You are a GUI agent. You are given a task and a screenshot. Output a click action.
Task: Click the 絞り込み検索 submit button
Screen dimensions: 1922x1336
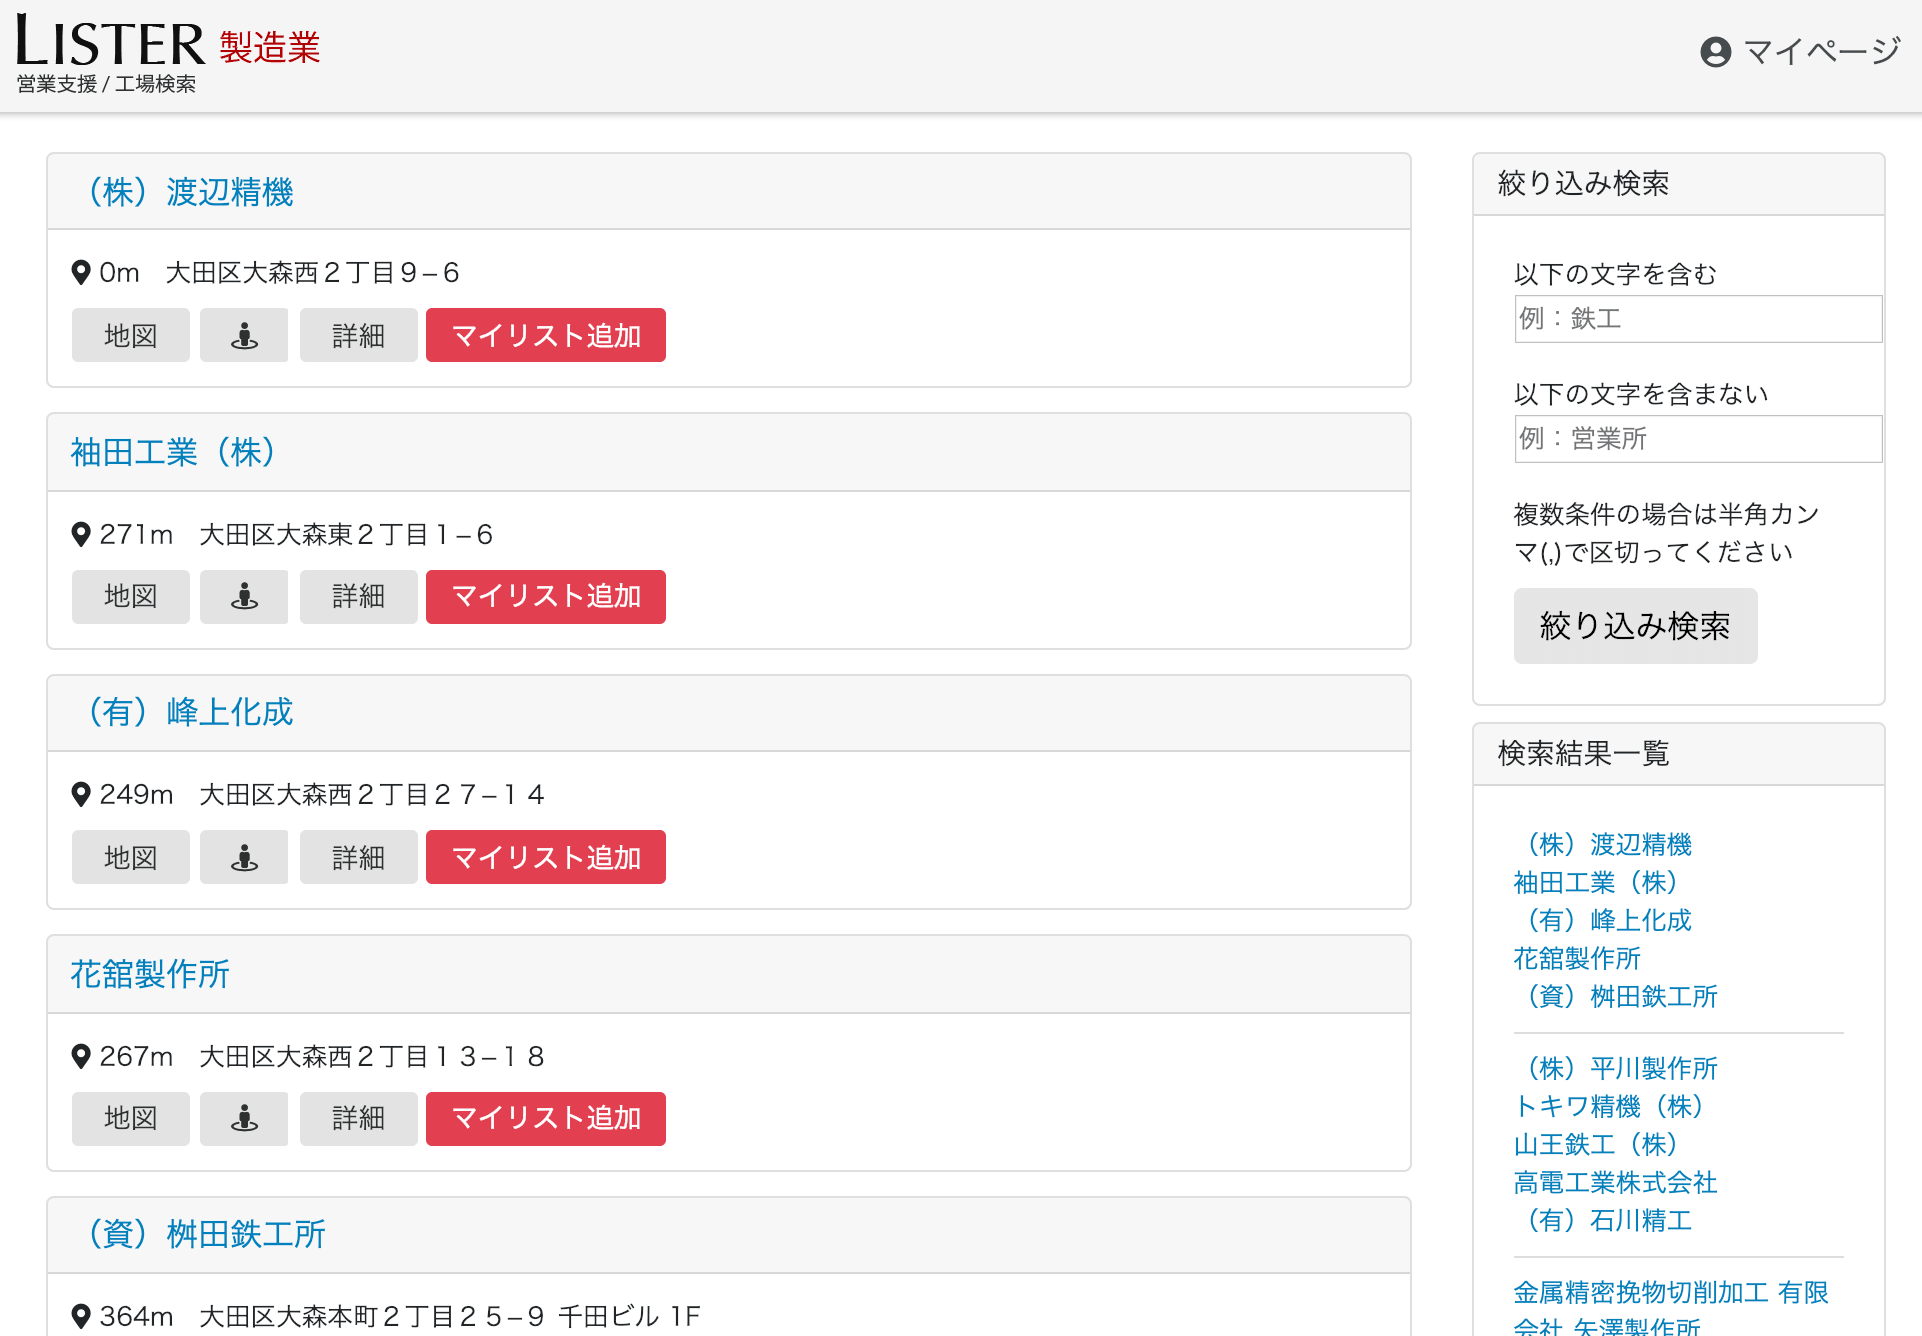(x=1635, y=626)
